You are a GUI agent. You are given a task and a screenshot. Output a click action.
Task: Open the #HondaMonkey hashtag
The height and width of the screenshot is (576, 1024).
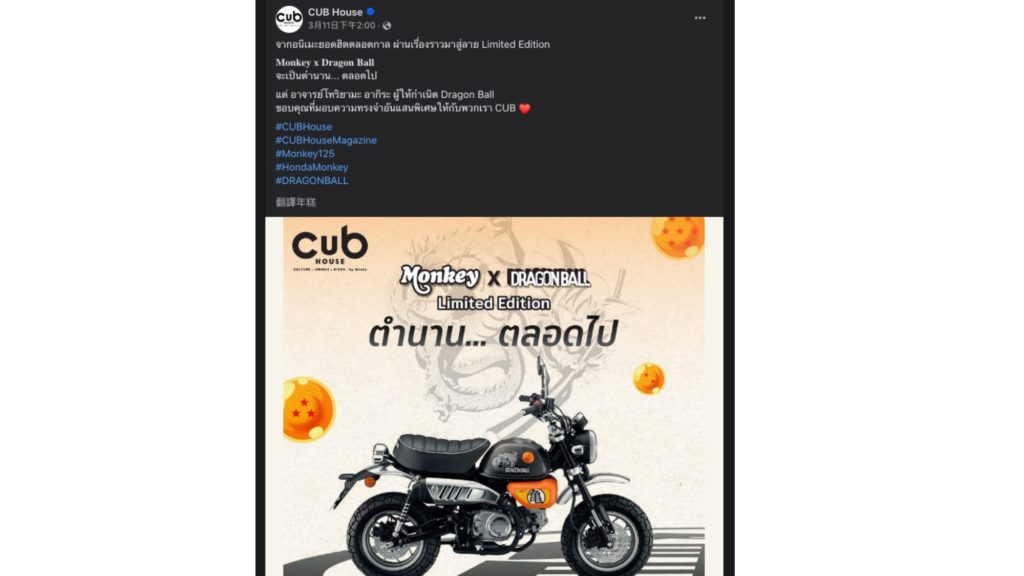[312, 167]
